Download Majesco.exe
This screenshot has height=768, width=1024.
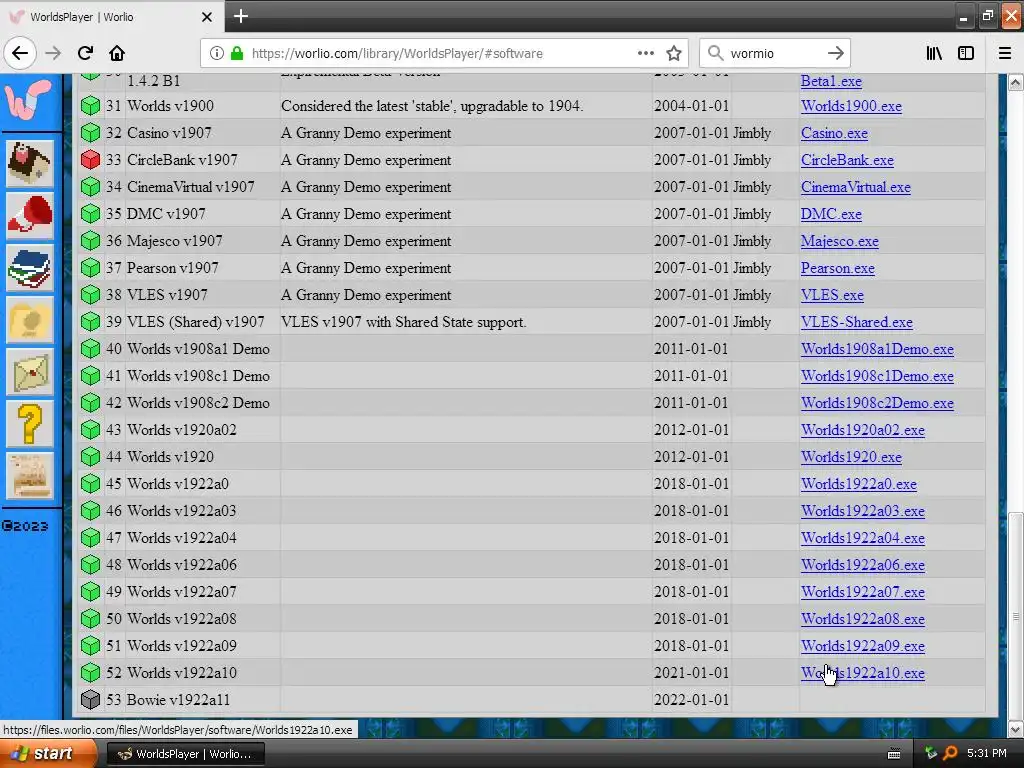coord(839,241)
